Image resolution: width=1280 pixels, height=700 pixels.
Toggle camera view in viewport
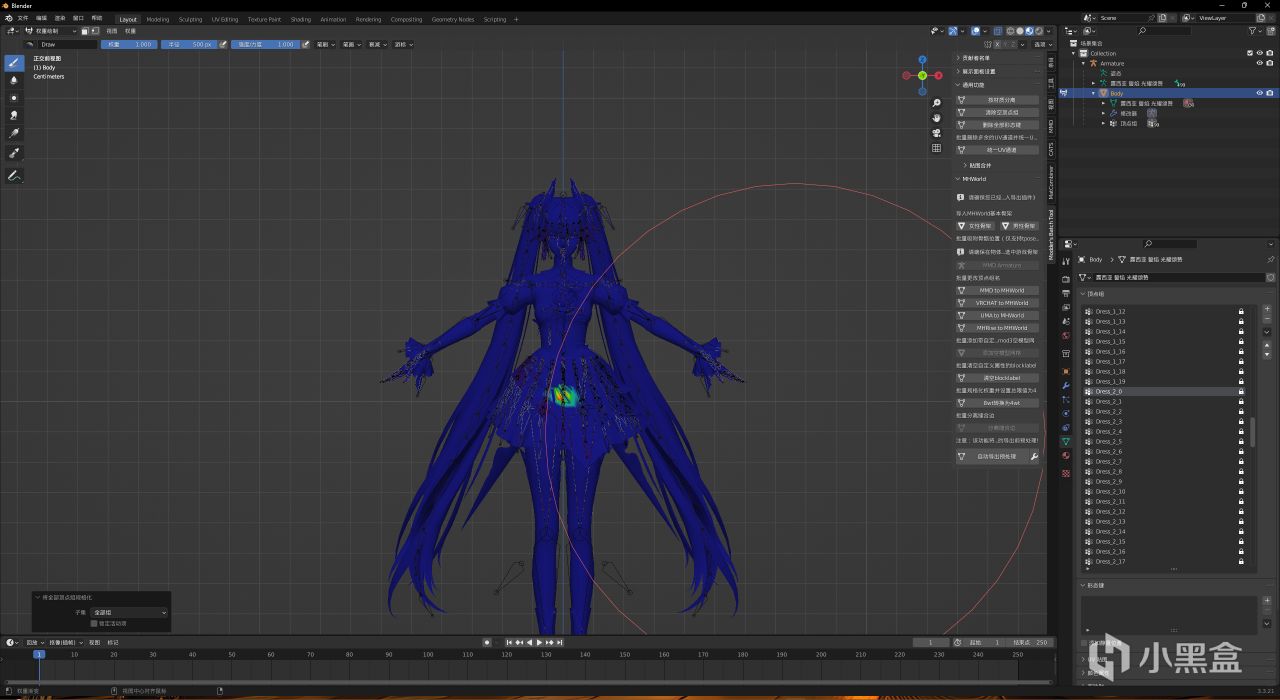coord(937,133)
